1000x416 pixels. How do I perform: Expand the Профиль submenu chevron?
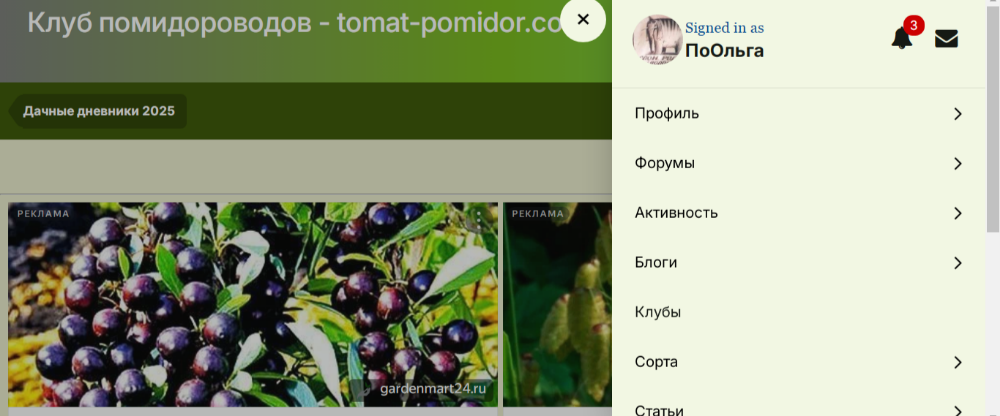click(x=957, y=114)
